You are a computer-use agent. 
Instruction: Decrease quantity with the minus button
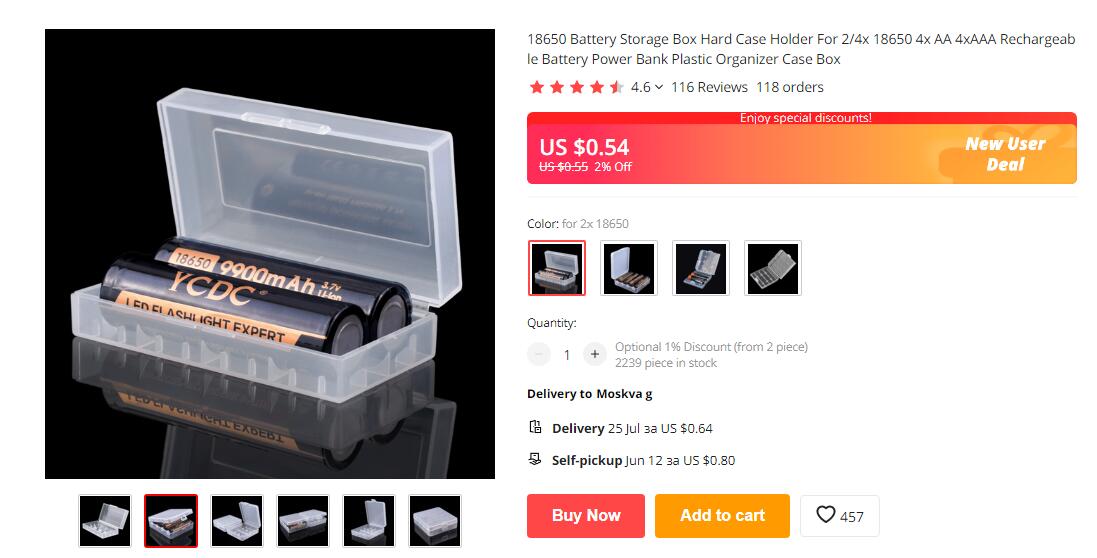pyautogui.click(x=539, y=355)
